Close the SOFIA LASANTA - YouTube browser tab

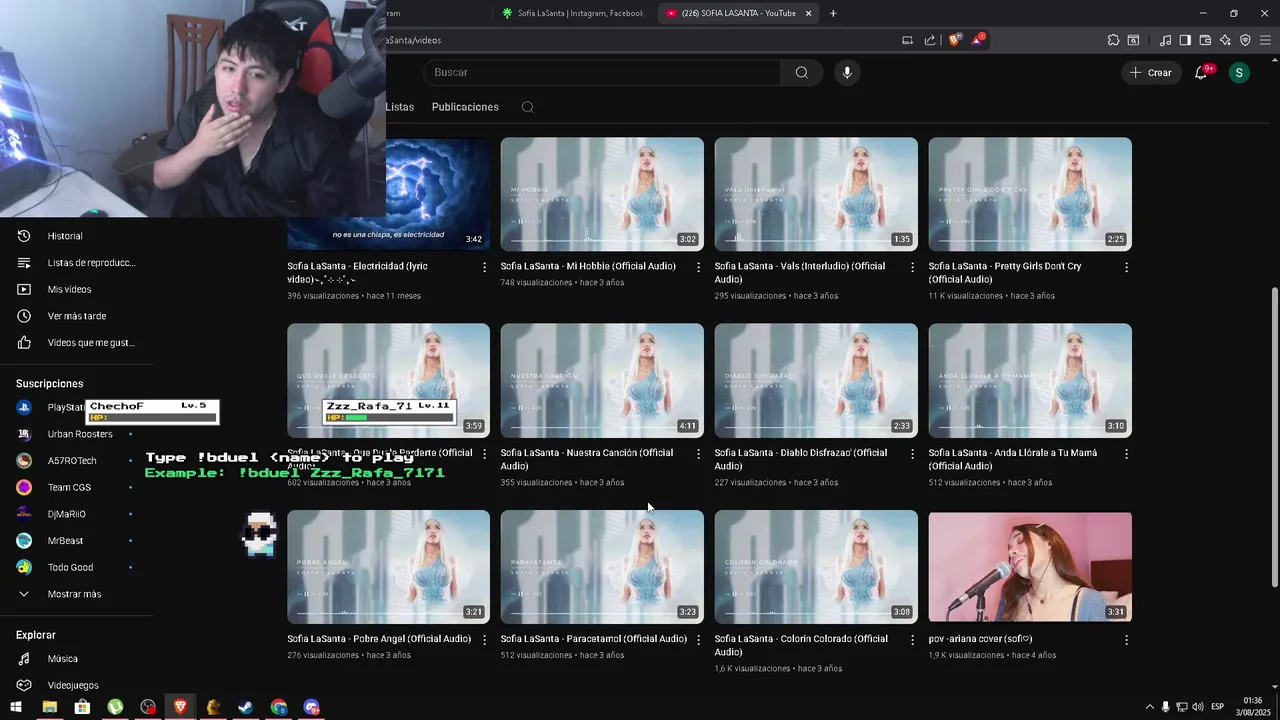point(808,13)
